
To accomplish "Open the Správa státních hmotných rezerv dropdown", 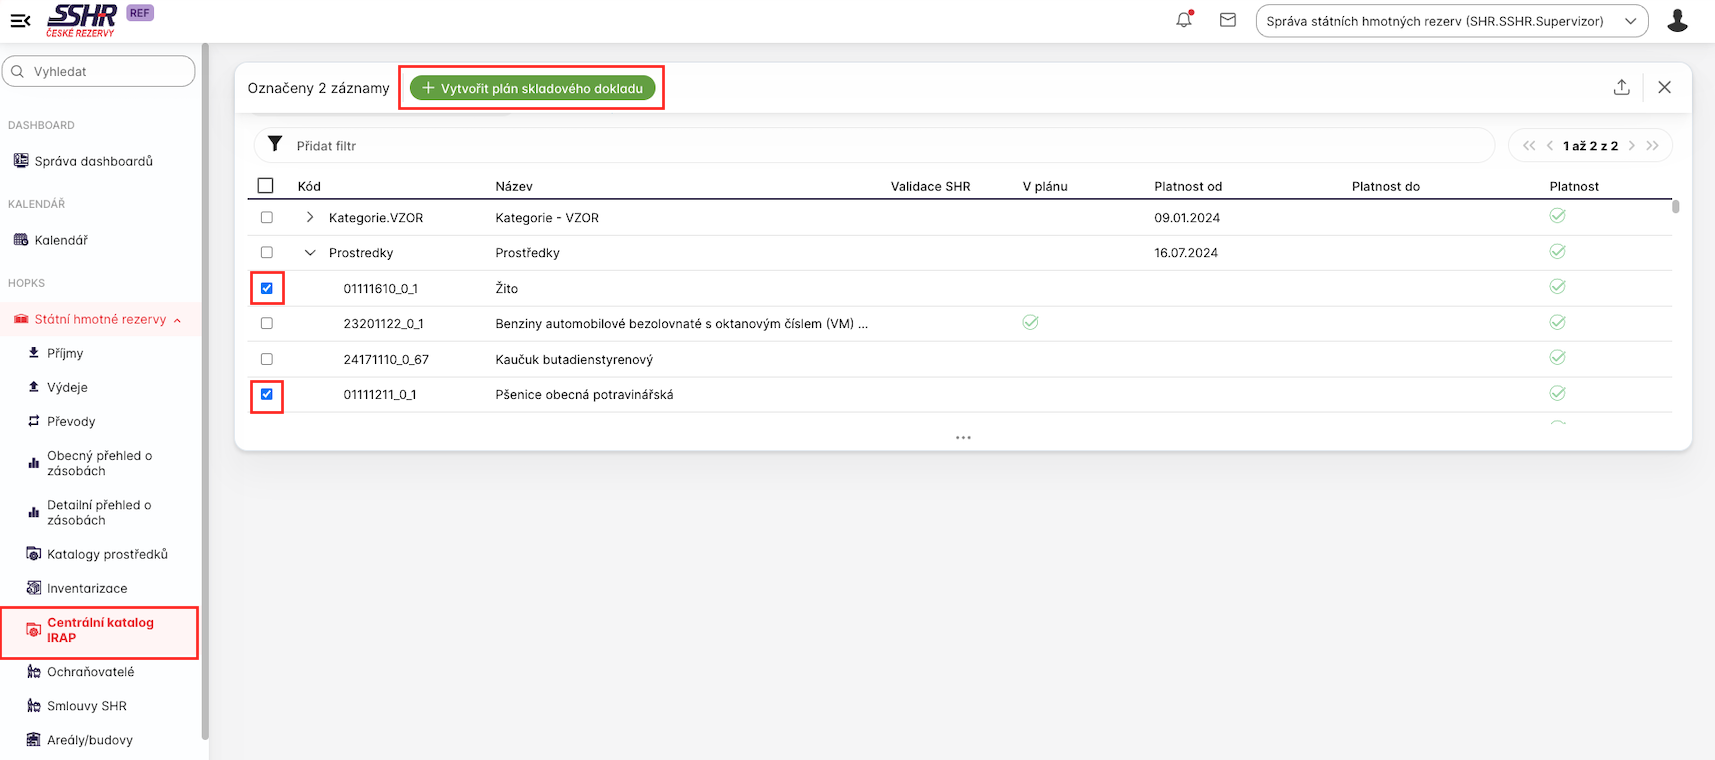I will coord(1451,21).
